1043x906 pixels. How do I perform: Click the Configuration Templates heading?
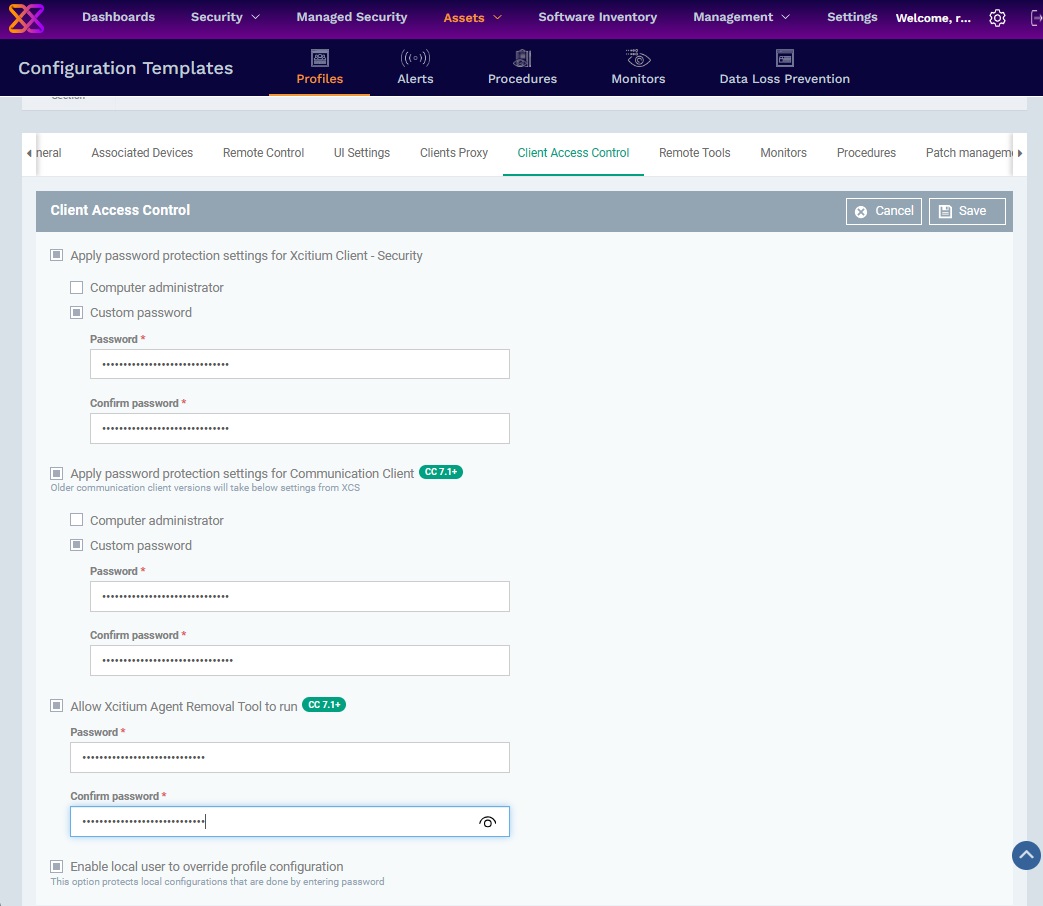click(x=126, y=68)
